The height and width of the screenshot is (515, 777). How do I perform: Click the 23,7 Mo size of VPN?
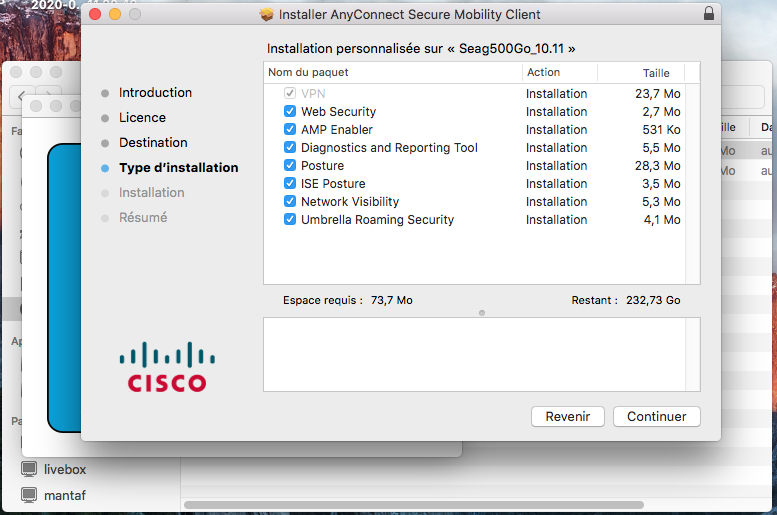(x=658, y=94)
